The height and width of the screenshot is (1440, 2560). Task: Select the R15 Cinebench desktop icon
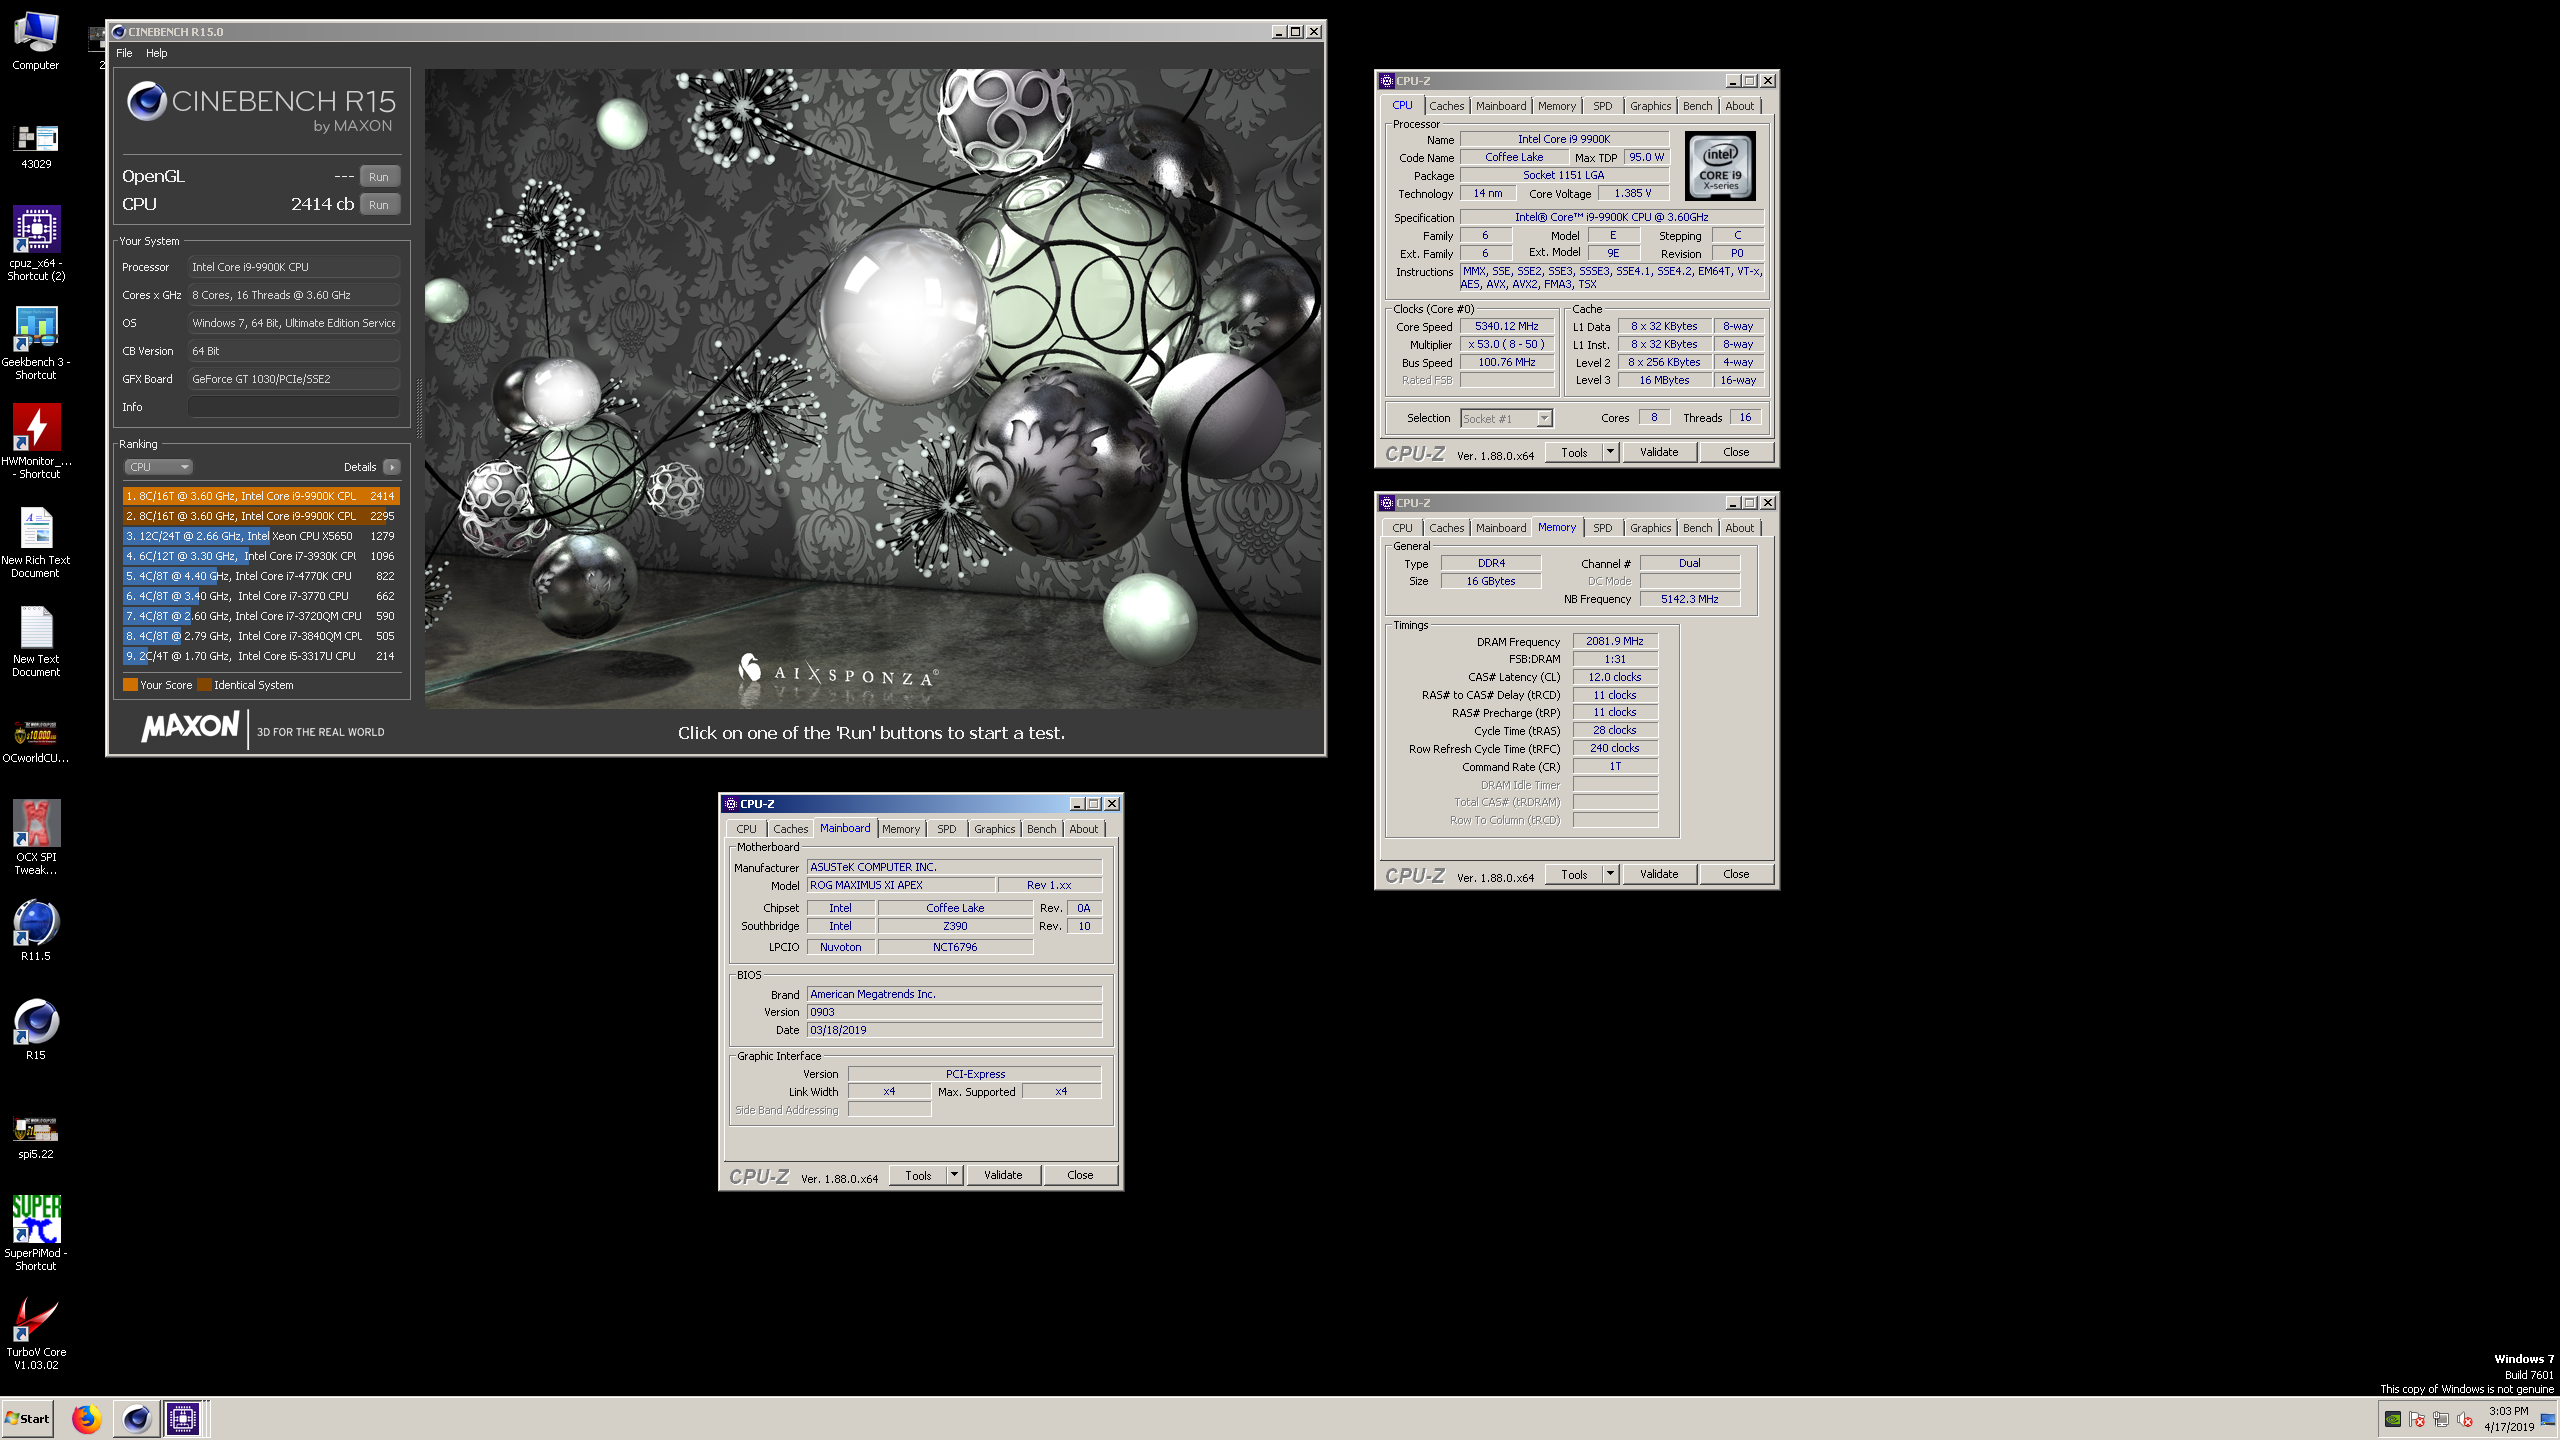tap(36, 1029)
